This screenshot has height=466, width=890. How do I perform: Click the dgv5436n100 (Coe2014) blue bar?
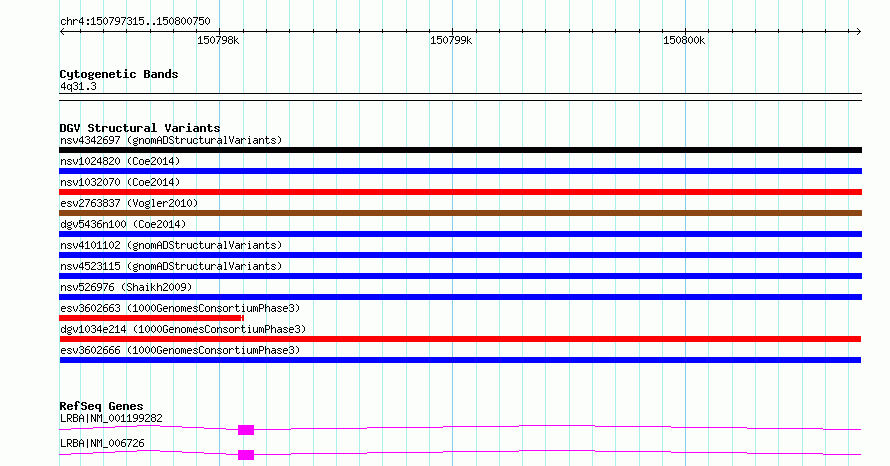[x=460, y=234]
